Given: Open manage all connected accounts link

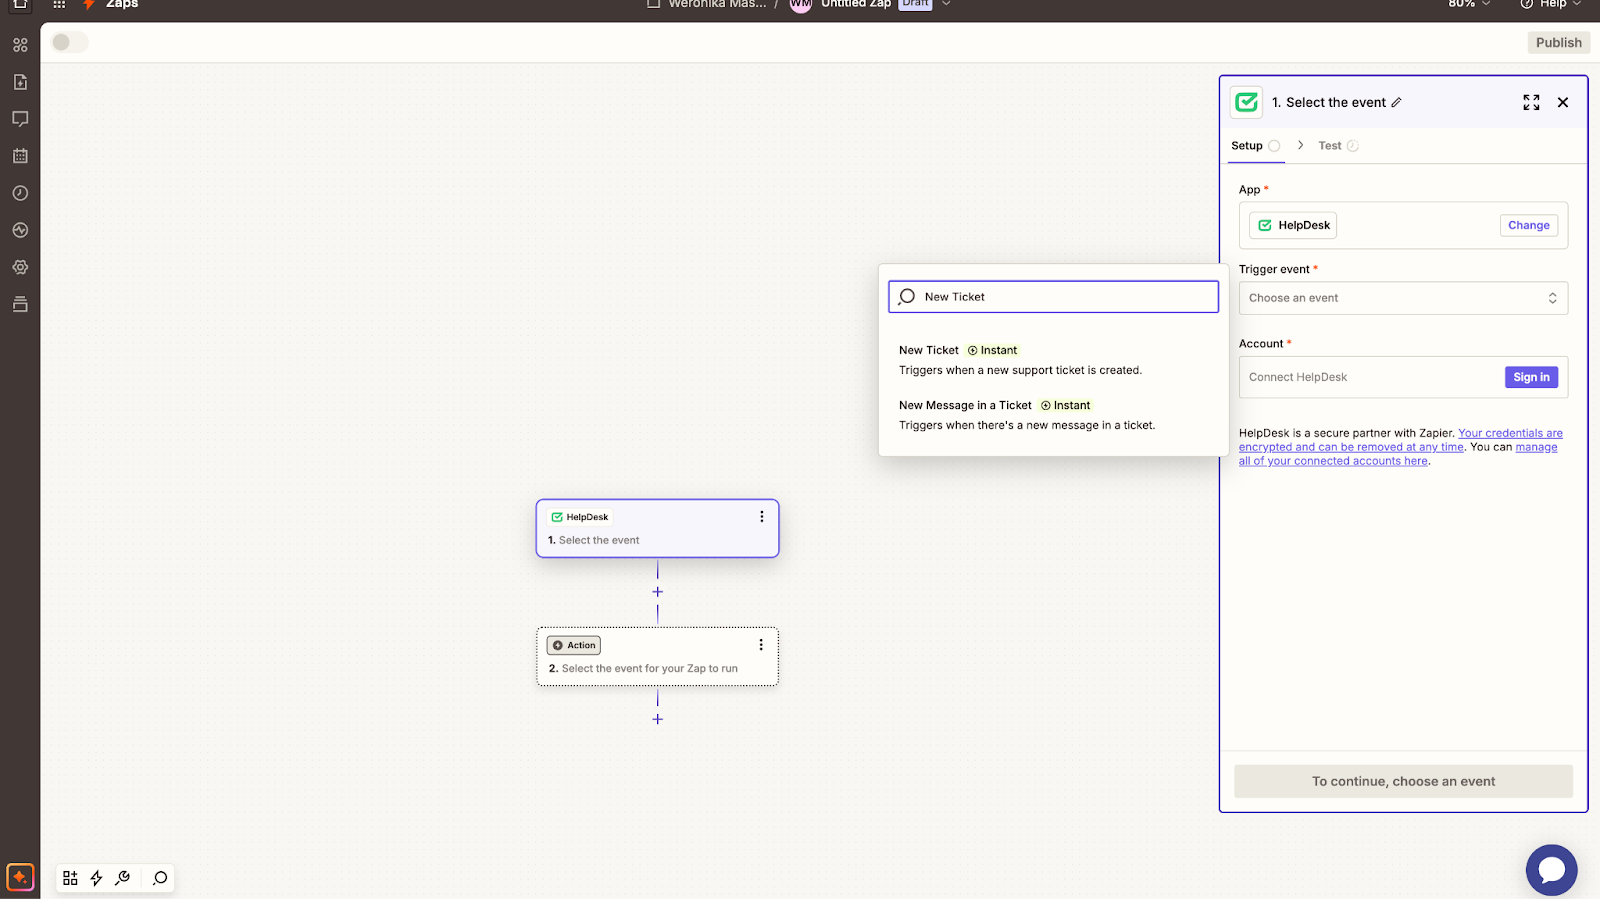Looking at the screenshot, I should (x=1398, y=454).
